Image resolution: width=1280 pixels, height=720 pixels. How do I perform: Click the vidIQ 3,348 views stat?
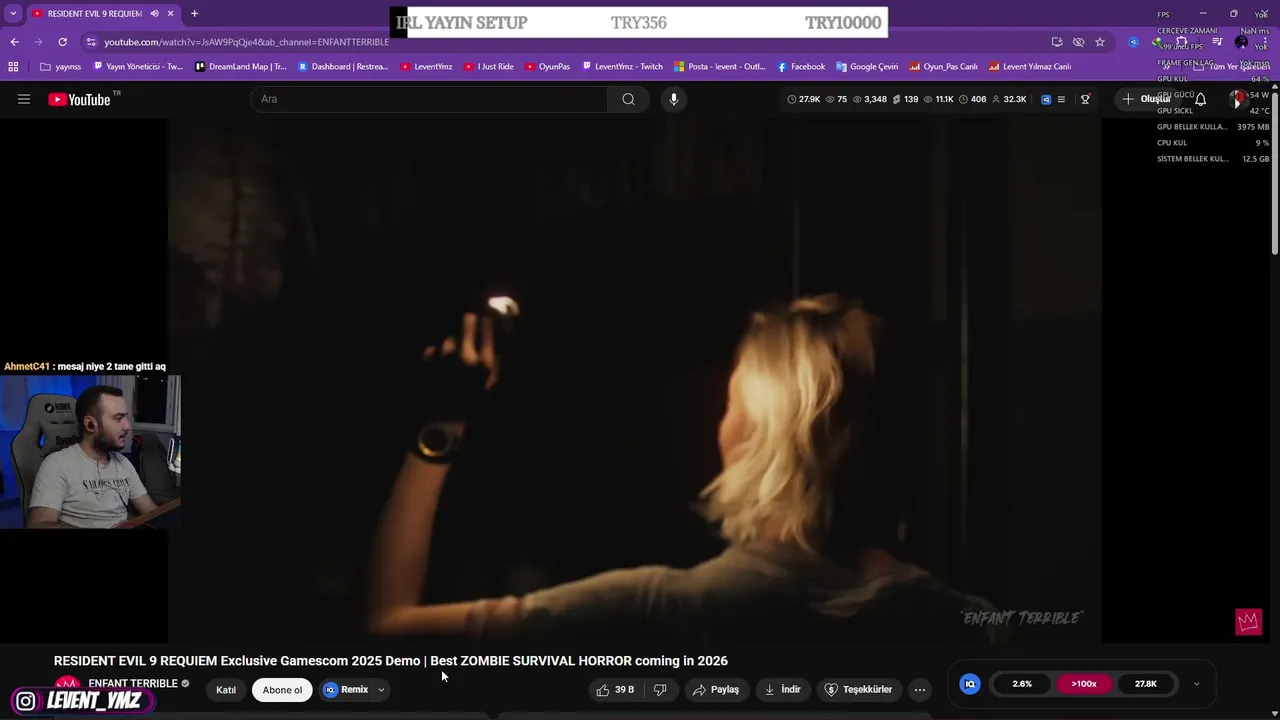pyautogui.click(x=870, y=99)
